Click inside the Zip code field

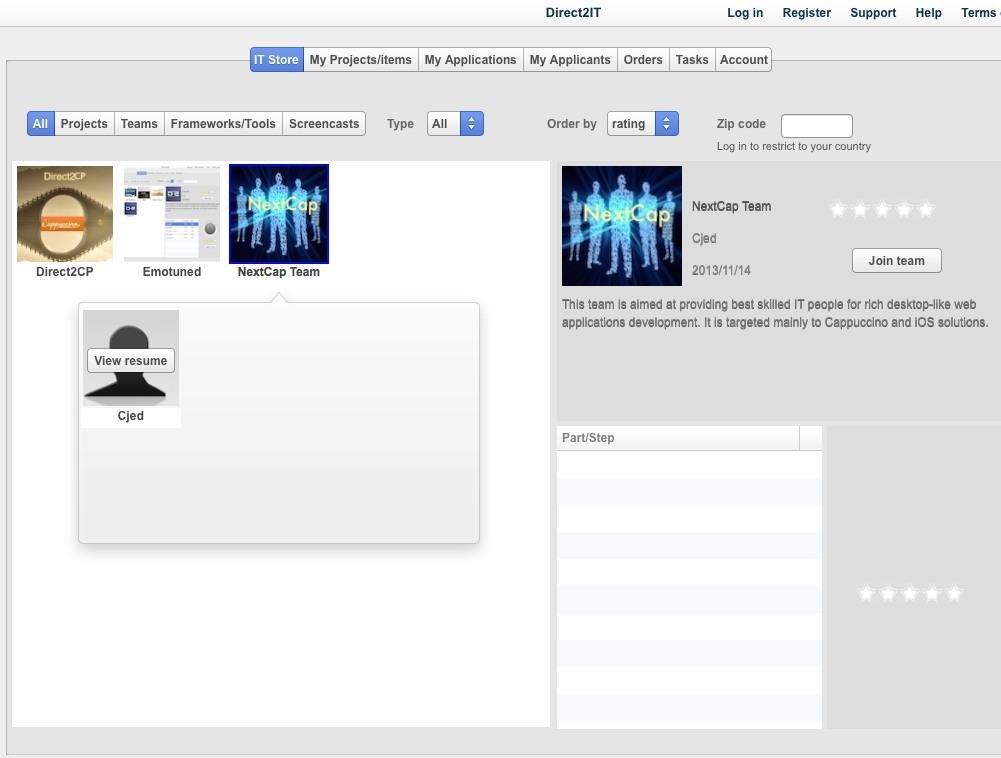click(x=816, y=125)
